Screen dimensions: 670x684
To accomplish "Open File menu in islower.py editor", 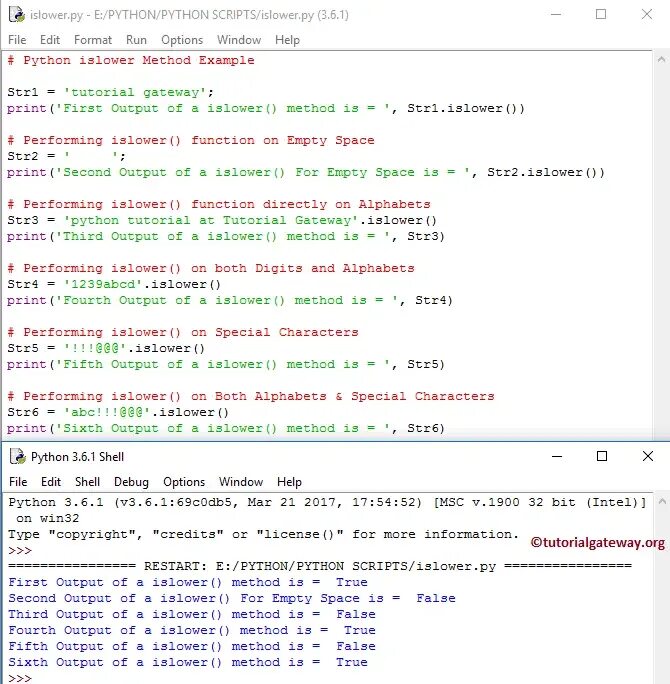I will point(17,40).
